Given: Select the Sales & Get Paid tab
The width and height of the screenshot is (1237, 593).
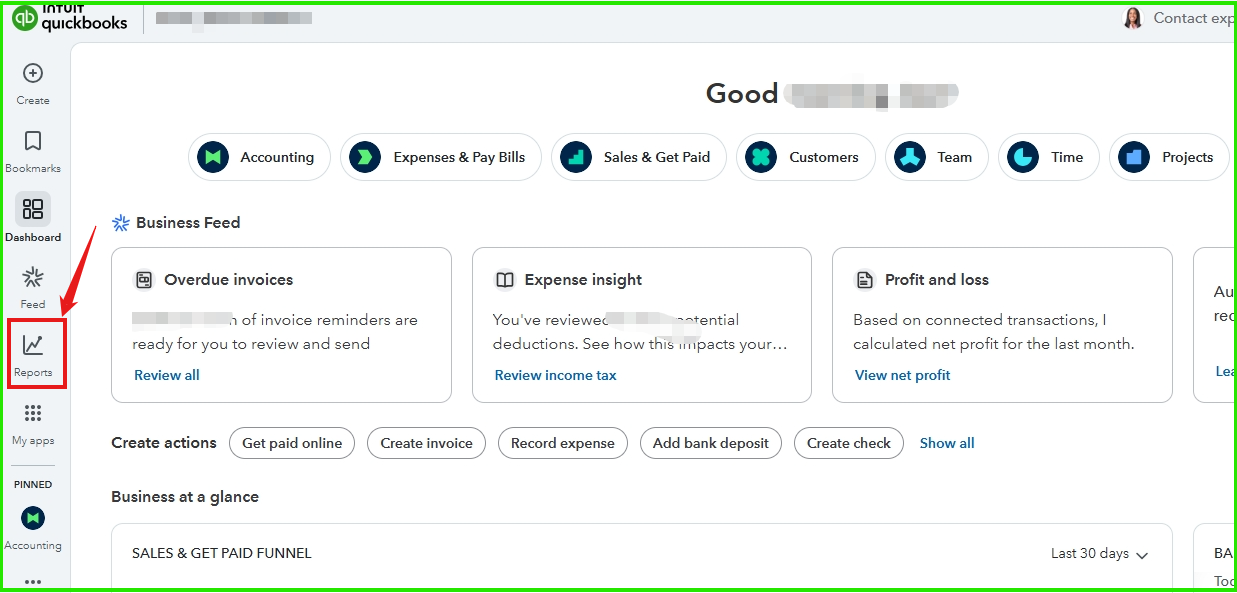Looking at the screenshot, I should point(639,157).
